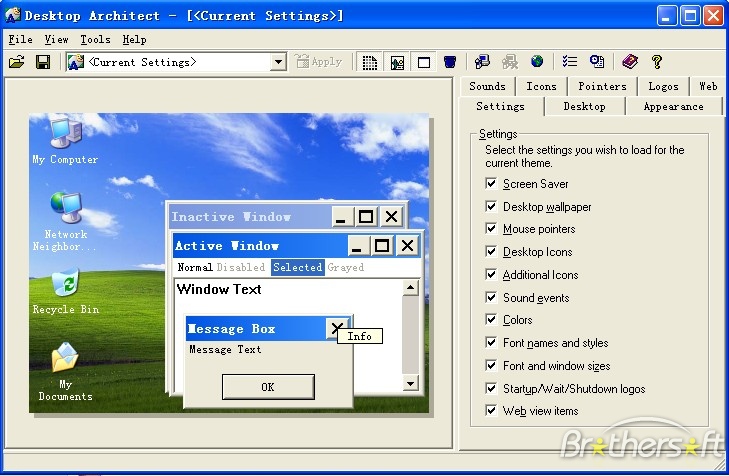Click the theme icon inside the combo box
729x476 pixels.
point(75,62)
